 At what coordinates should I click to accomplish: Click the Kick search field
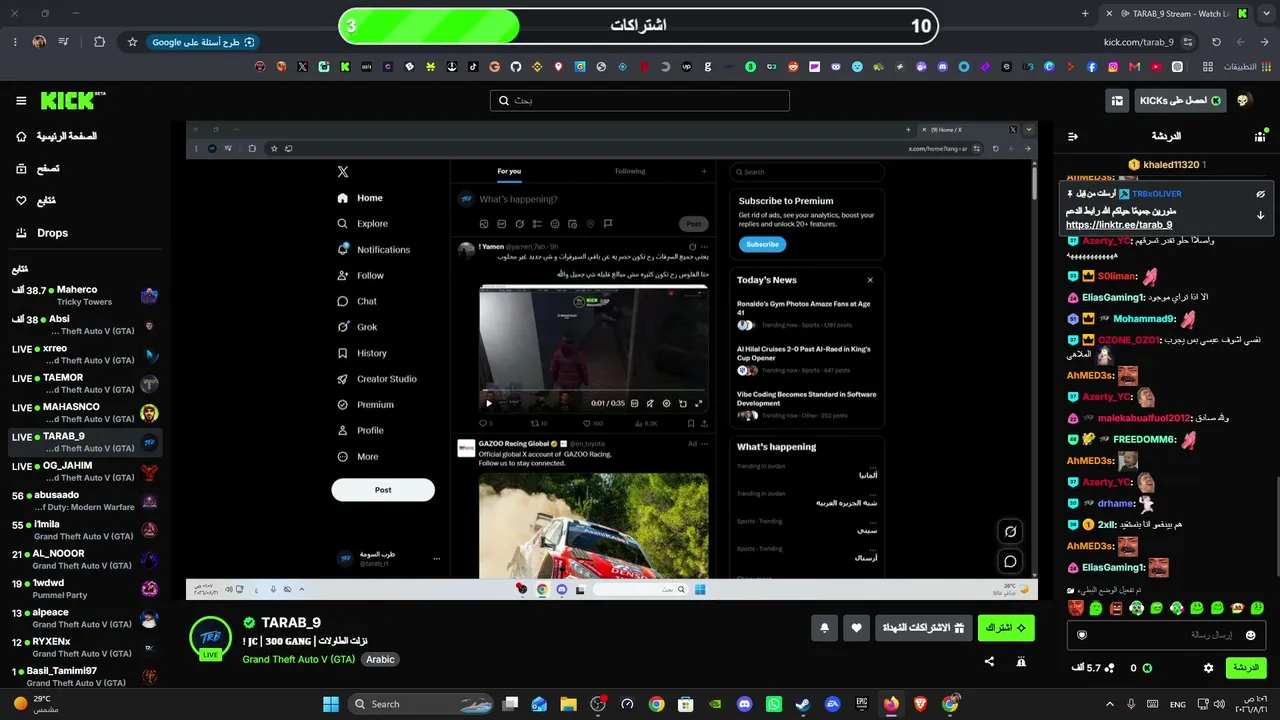pyautogui.click(x=640, y=101)
